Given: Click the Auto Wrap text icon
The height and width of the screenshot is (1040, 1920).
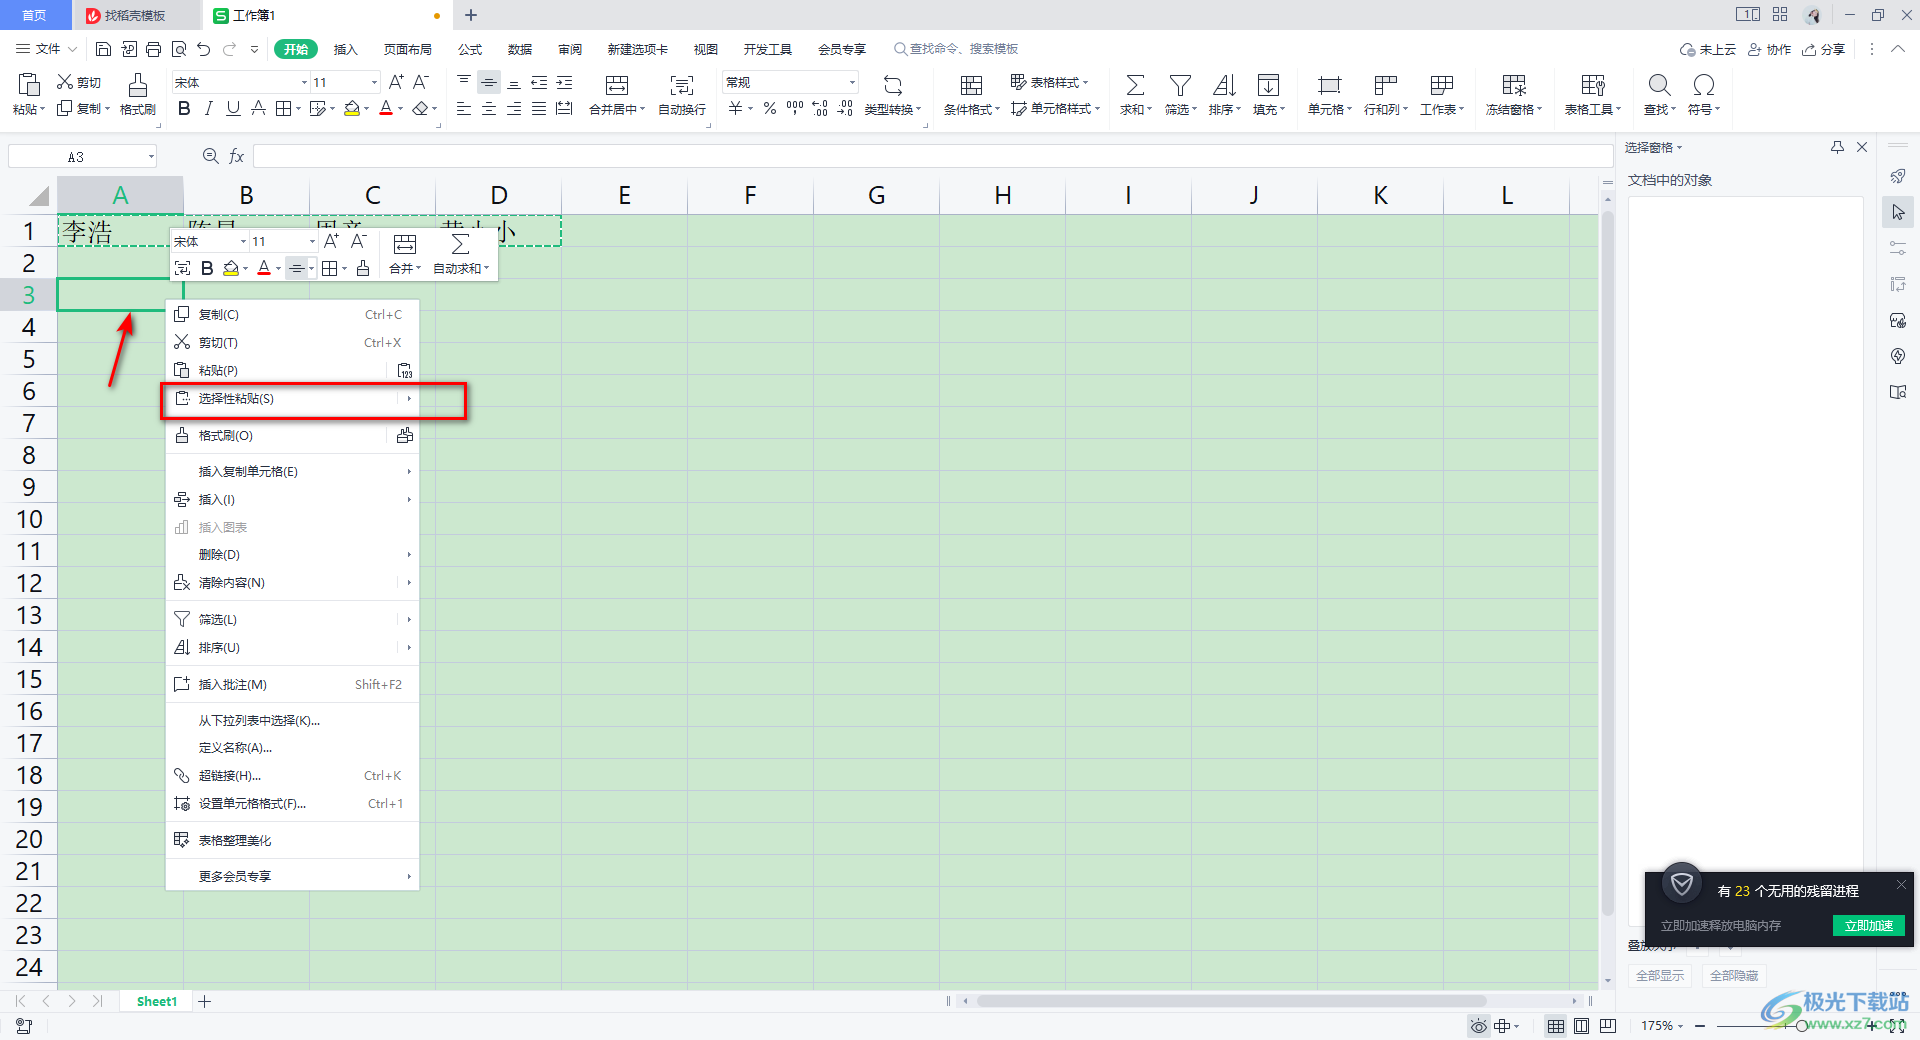Looking at the screenshot, I should (682, 85).
